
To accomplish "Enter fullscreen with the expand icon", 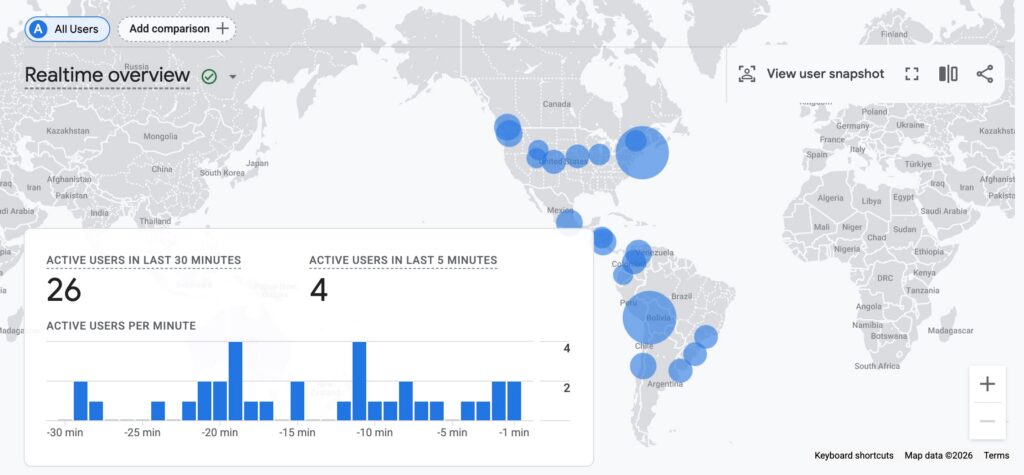I will coord(912,74).
